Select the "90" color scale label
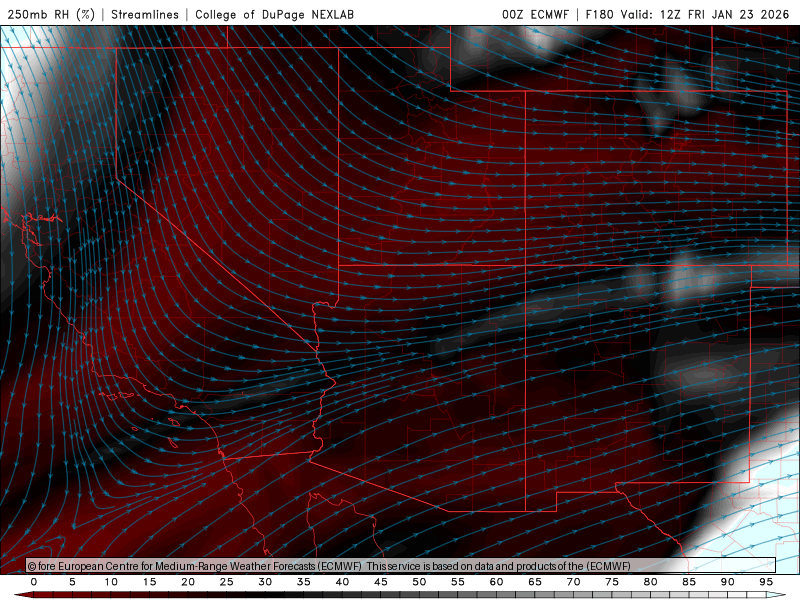This screenshot has height=600, width=800. tap(727, 582)
